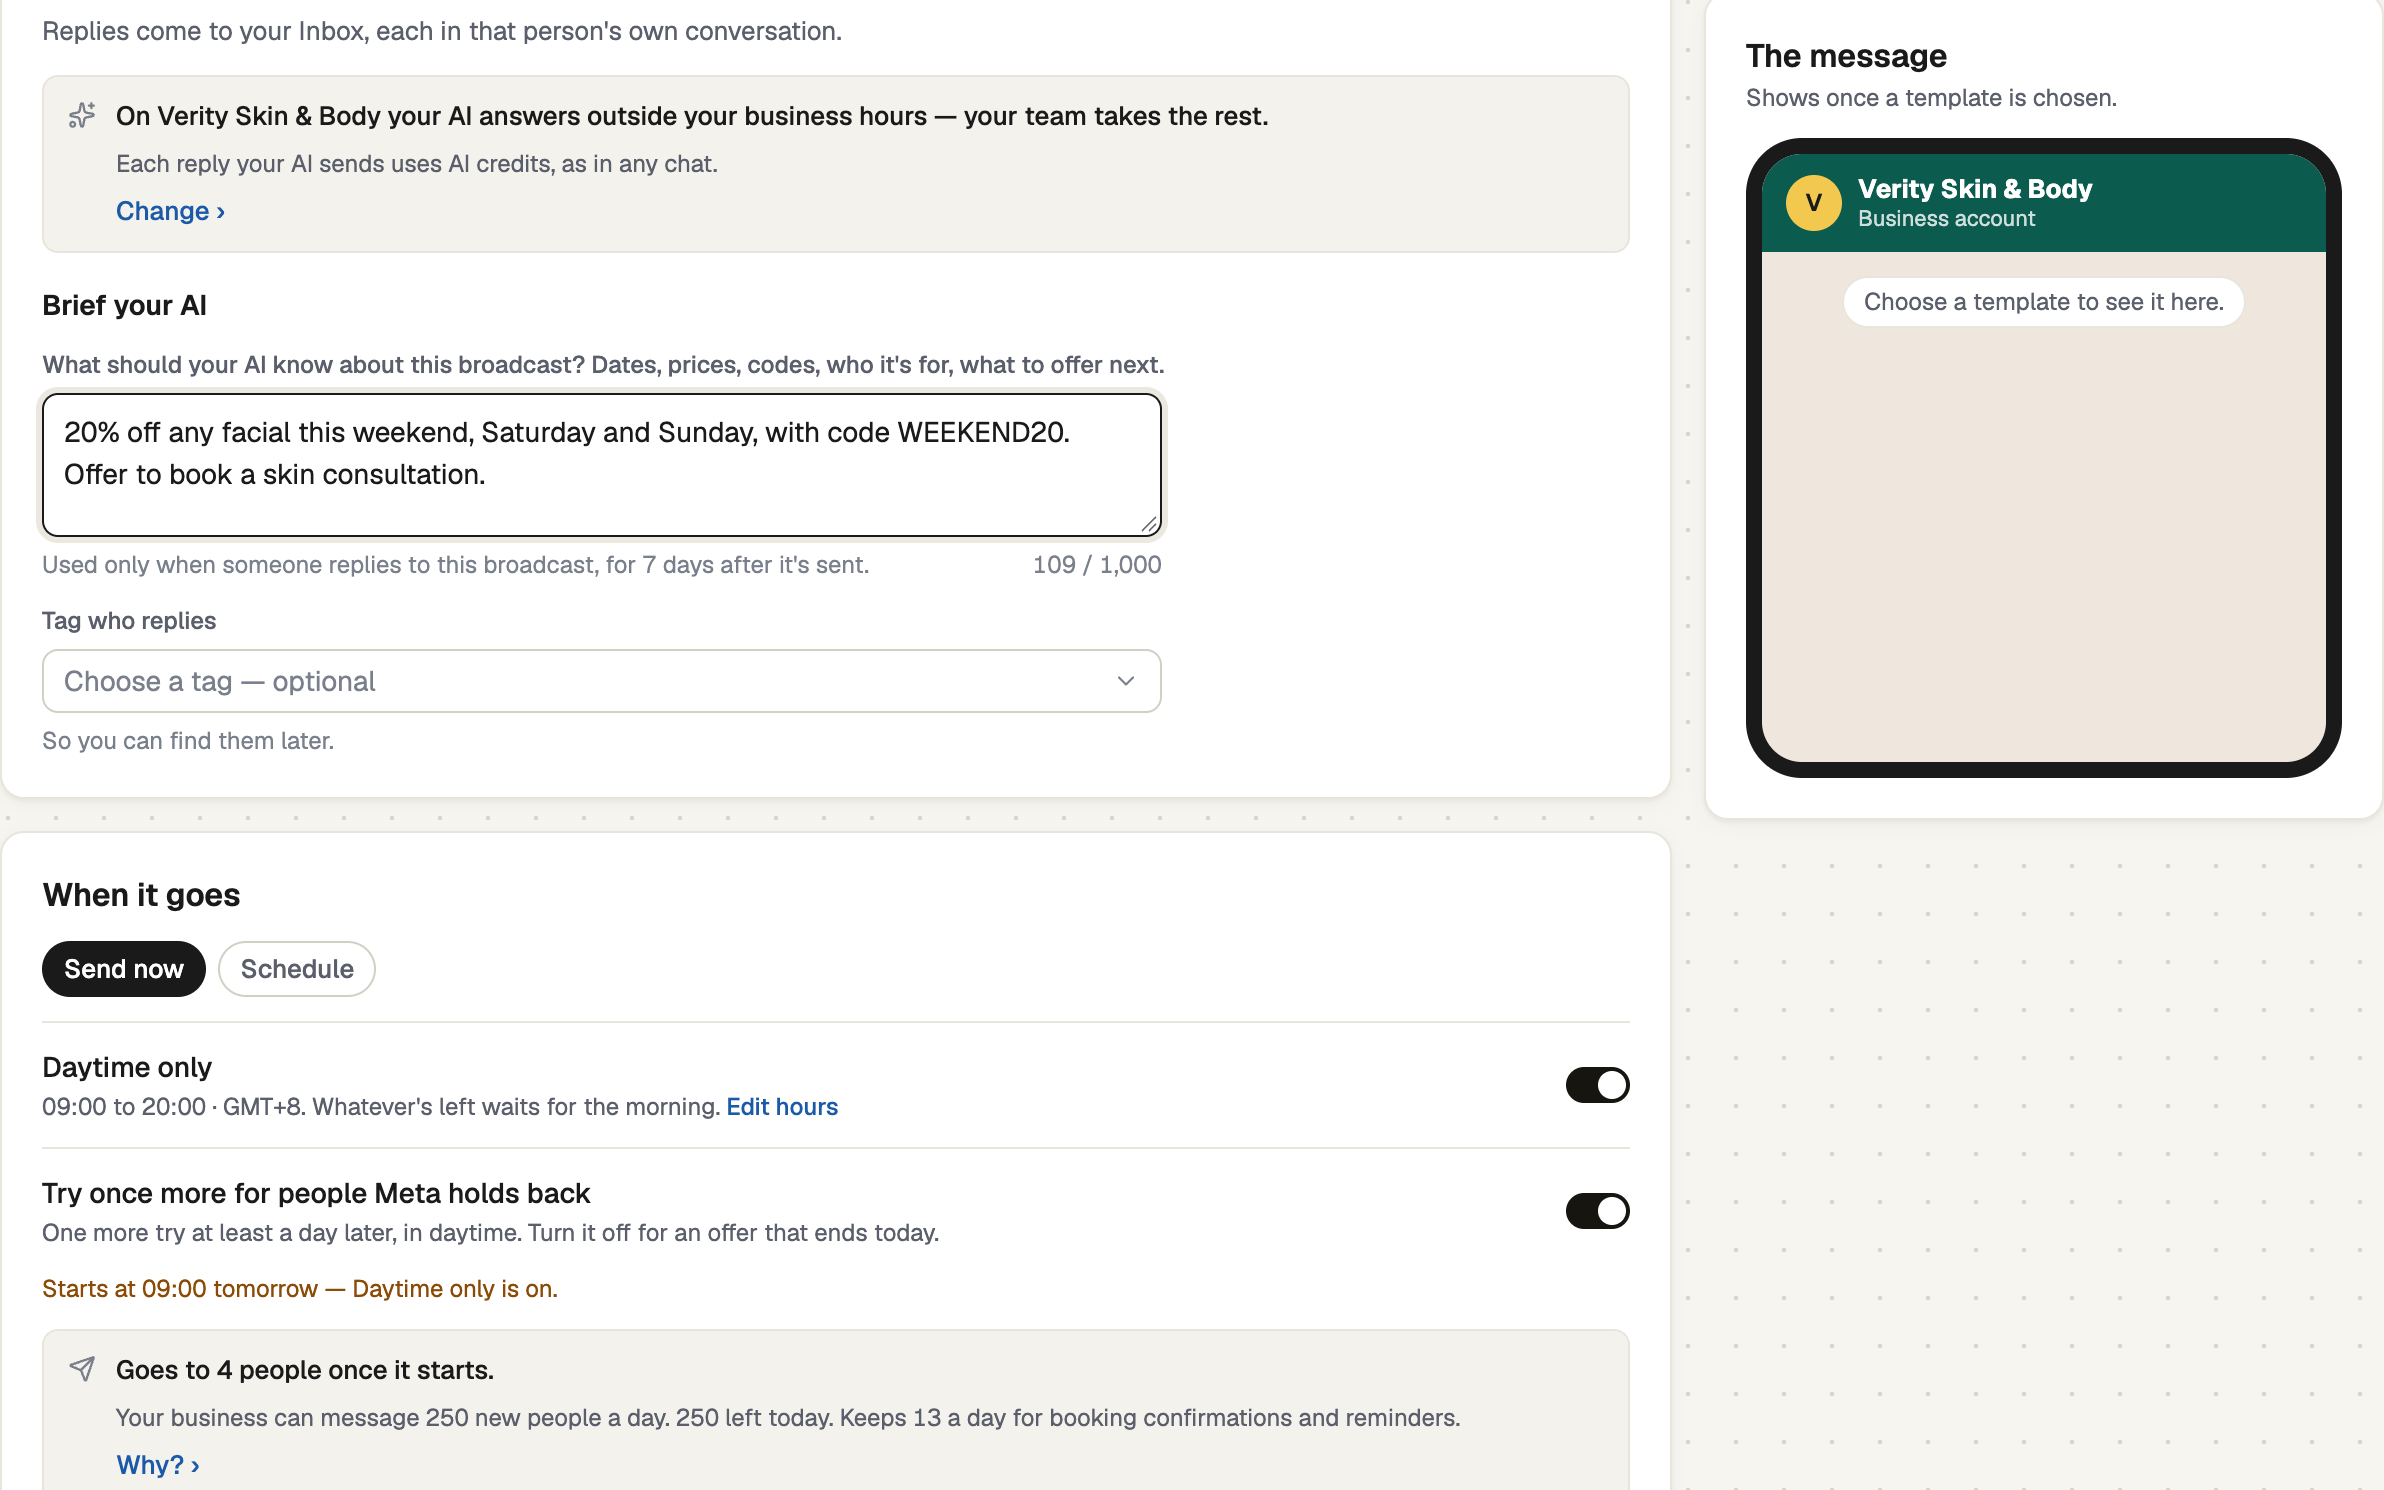Click the 109 / 1,000 character counter
Image resolution: width=2384 pixels, height=1490 pixels.
point(1097,565)
